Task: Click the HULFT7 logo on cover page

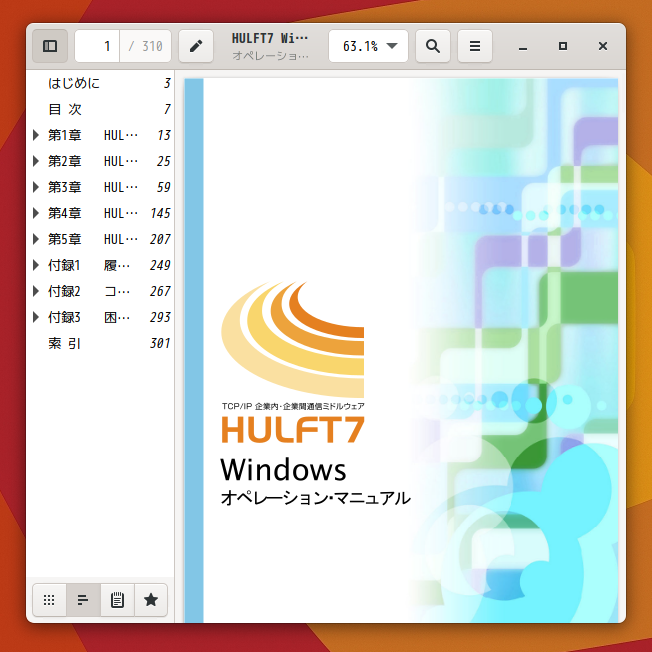Action: pos(293,429)
